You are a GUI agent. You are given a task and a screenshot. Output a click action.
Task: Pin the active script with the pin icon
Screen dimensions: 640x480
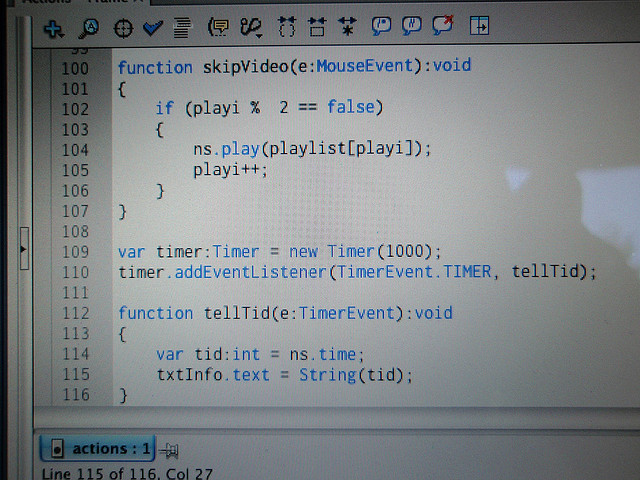coord(169,451)
